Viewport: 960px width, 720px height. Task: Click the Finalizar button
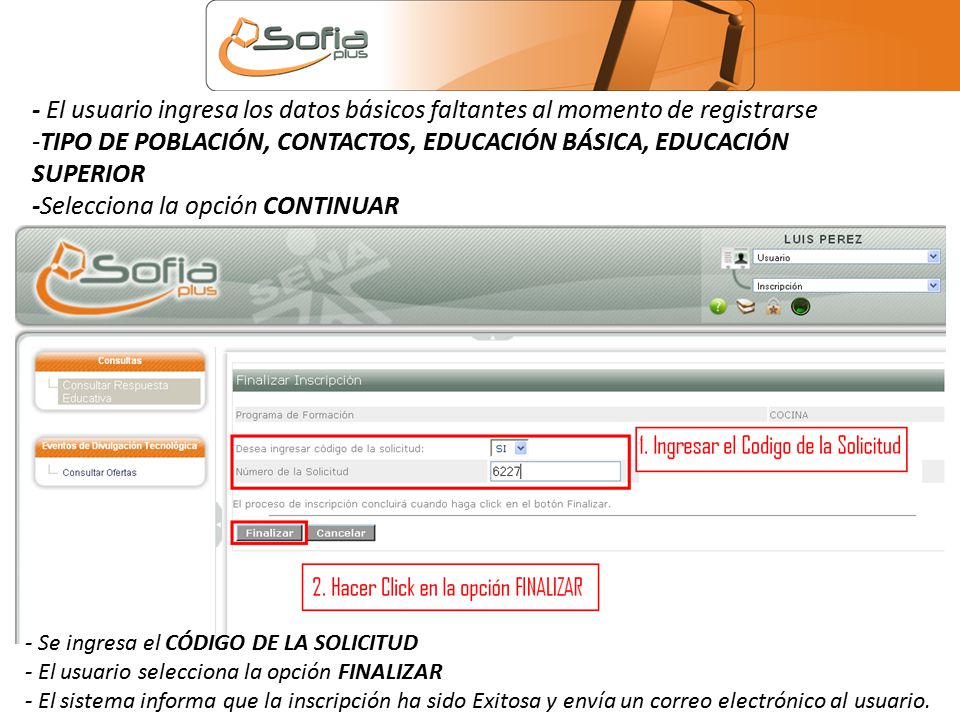tap(269, 533)
